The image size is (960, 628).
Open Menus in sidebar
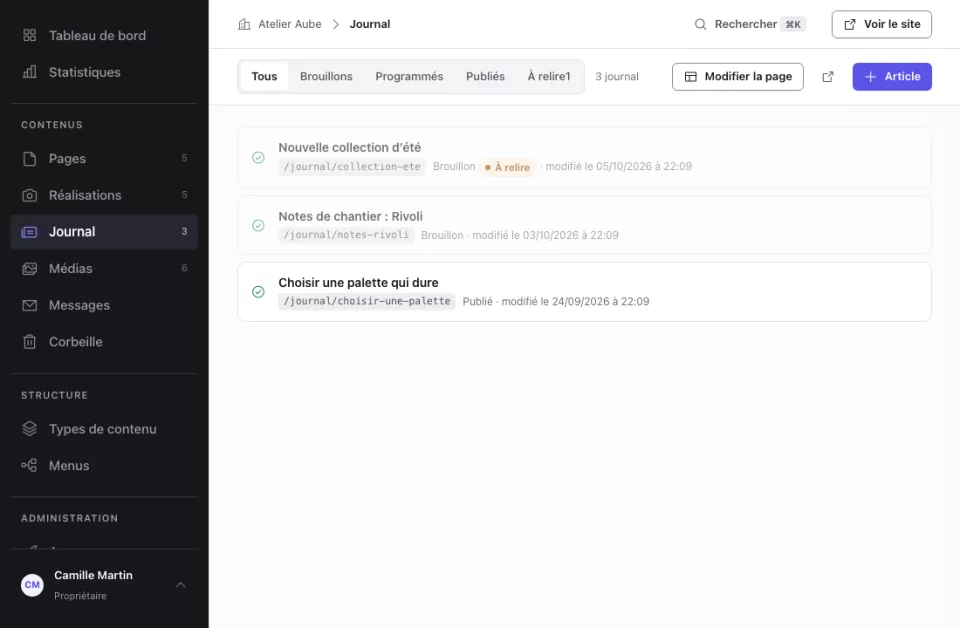pyautogui.click(x=104, y=466)
